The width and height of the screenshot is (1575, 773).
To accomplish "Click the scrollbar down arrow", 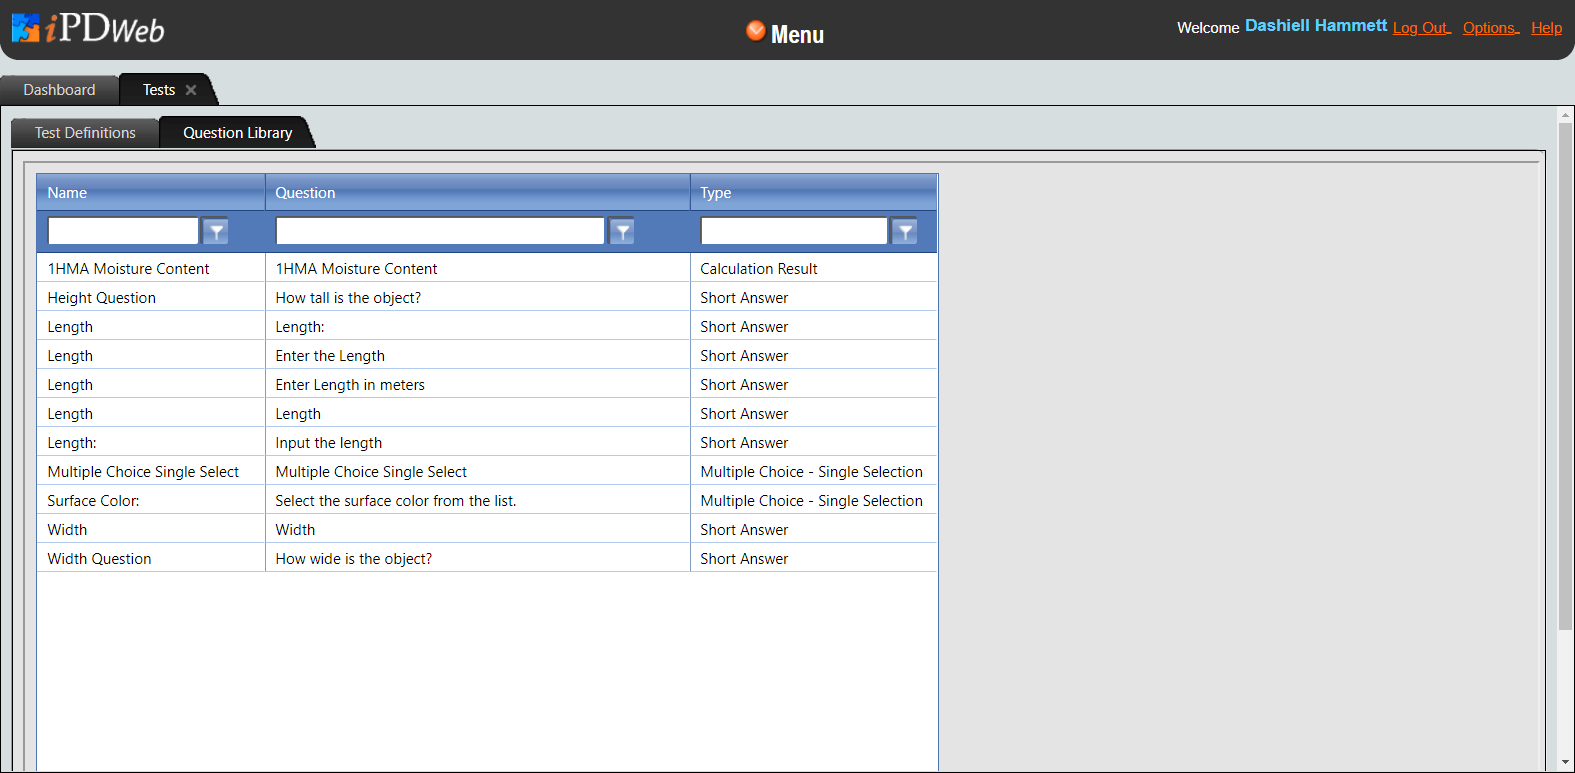I will tap(1566, 763).
